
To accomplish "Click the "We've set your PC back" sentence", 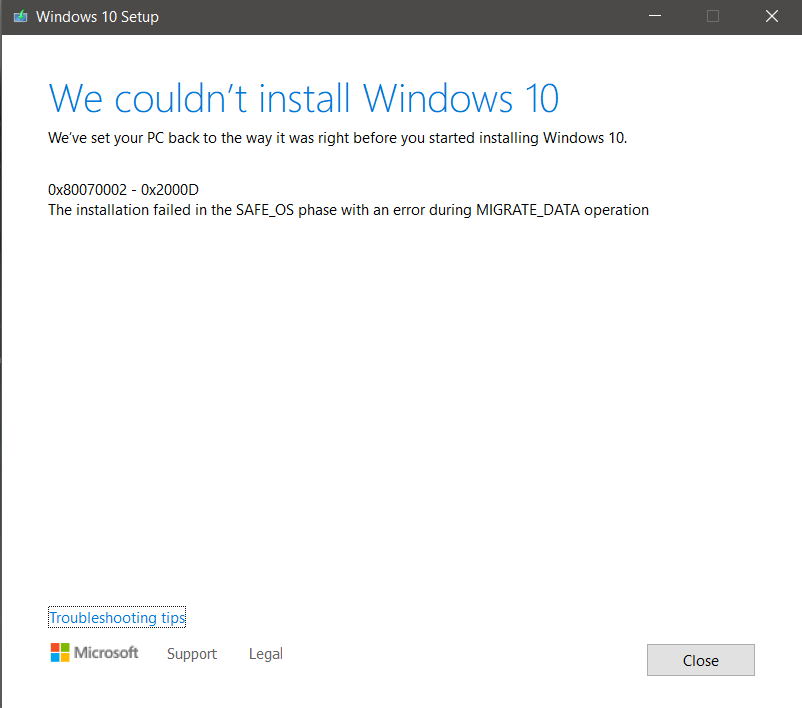I will 338,138.
